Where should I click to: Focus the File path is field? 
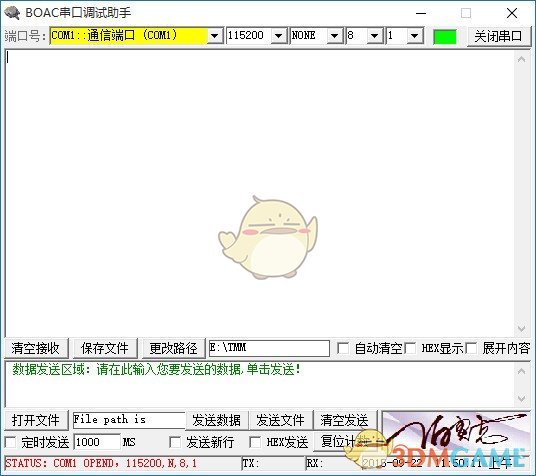[x=129, y=420]
